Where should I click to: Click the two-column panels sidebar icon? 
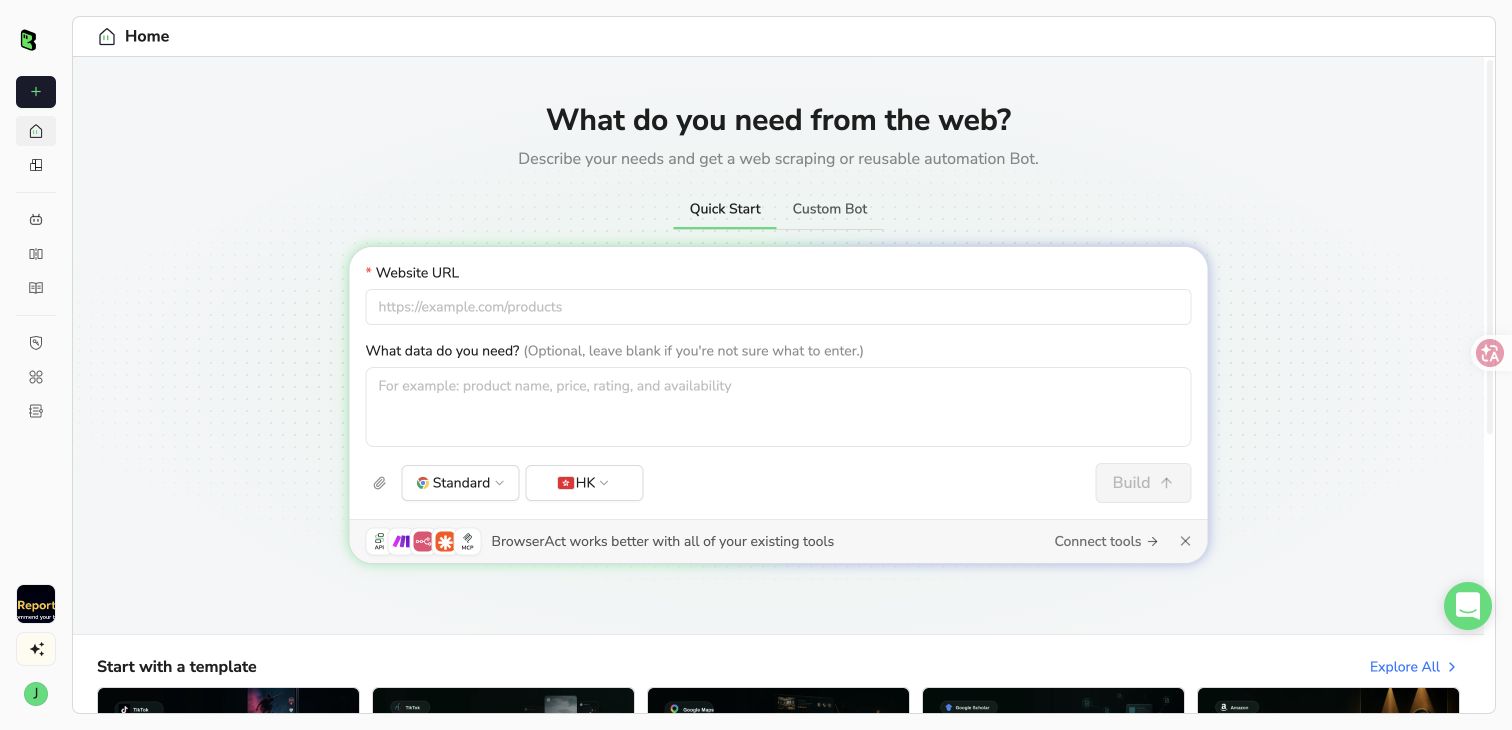coord(36,254)
